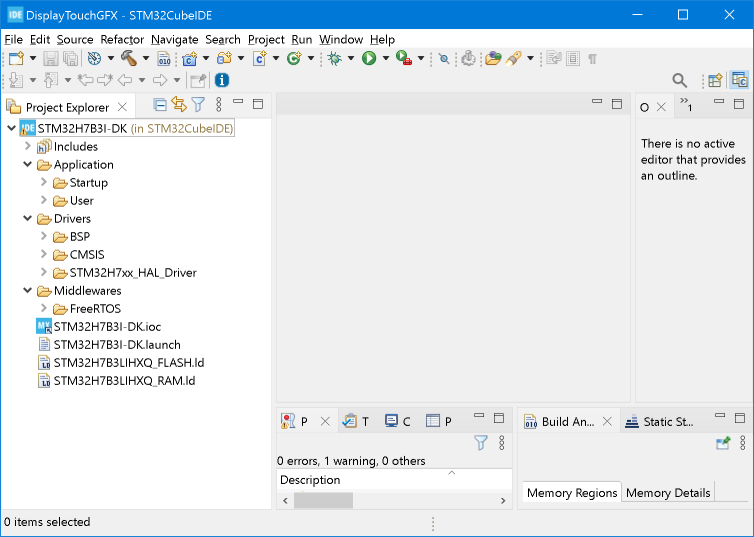
Task: Click the Run with toolbox icon
Action: (403, 58)
